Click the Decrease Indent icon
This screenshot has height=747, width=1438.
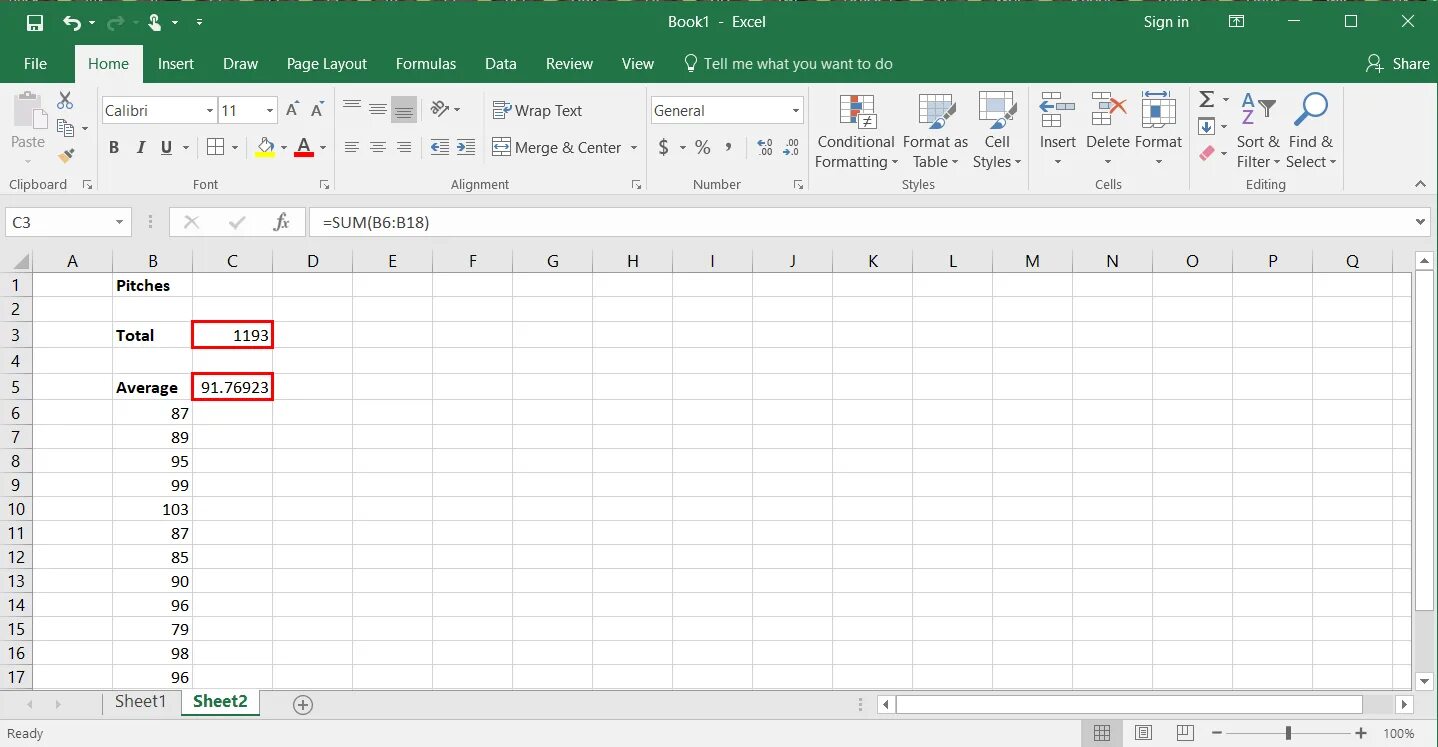tap(440, 147)
